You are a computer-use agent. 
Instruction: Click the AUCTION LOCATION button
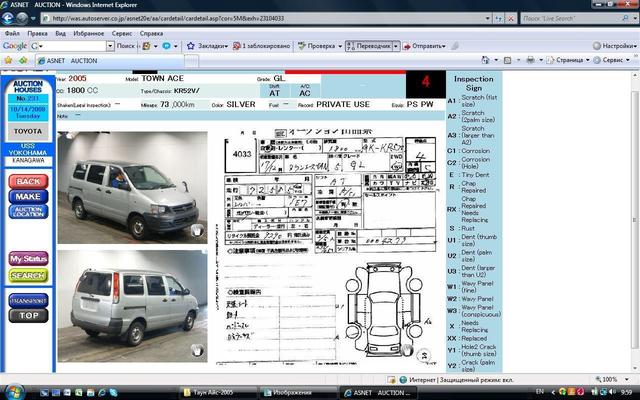[x=28, y=211]
